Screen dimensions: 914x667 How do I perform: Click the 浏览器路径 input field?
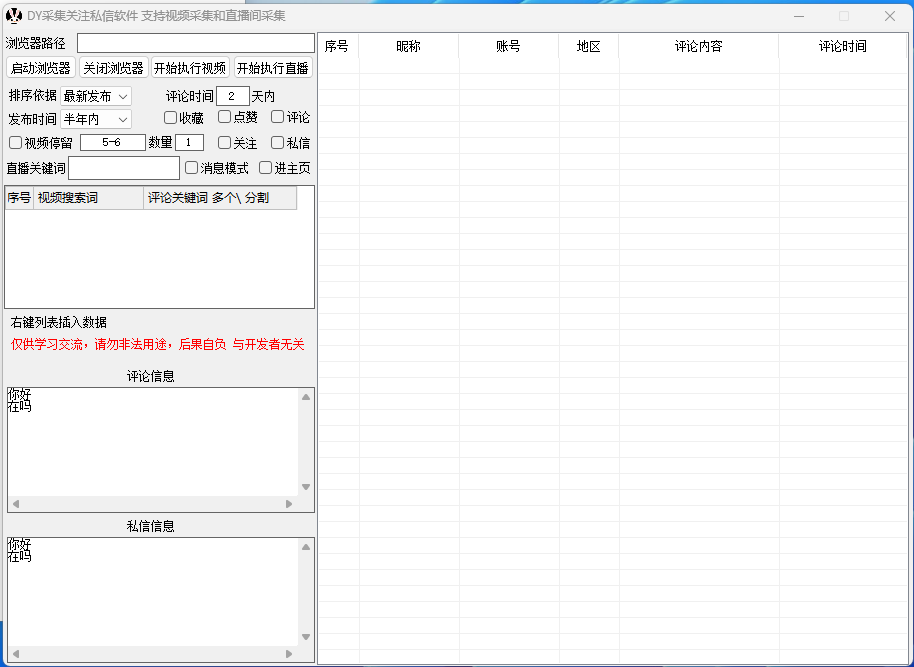click(x=195, y=43)
